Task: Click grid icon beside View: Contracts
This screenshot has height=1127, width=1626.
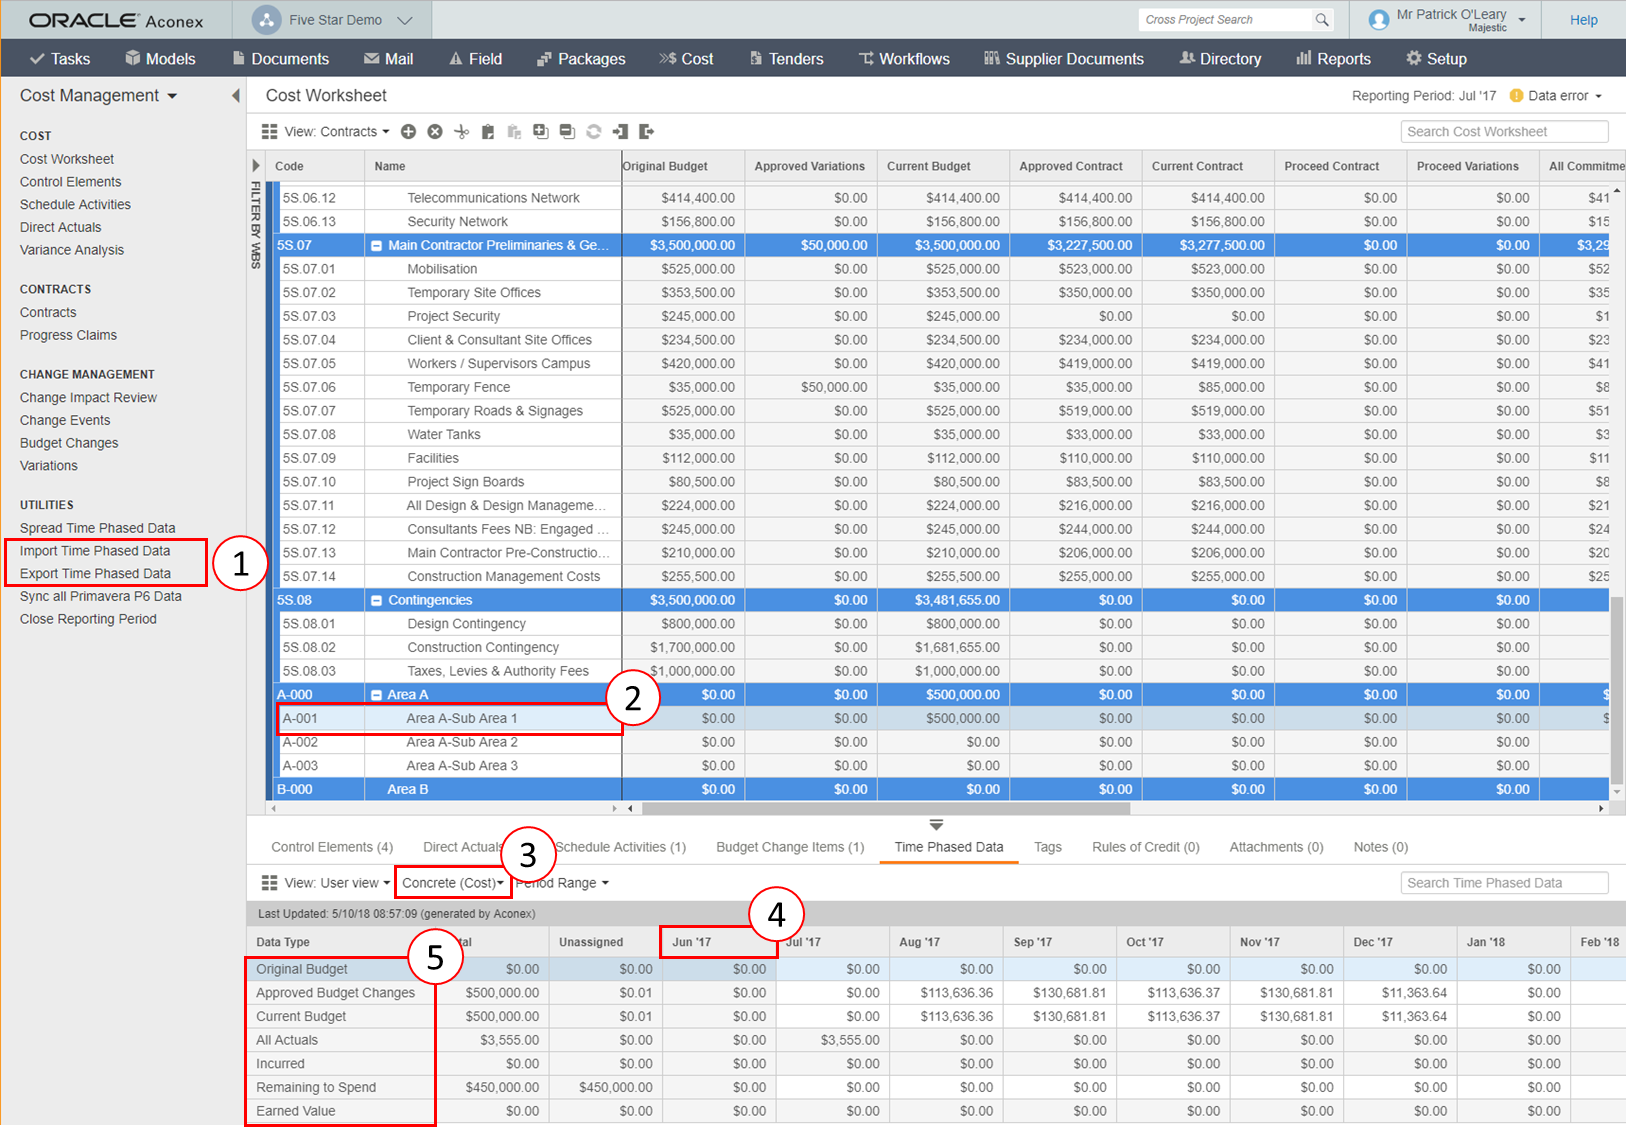Action: click(x=269, y=132)
